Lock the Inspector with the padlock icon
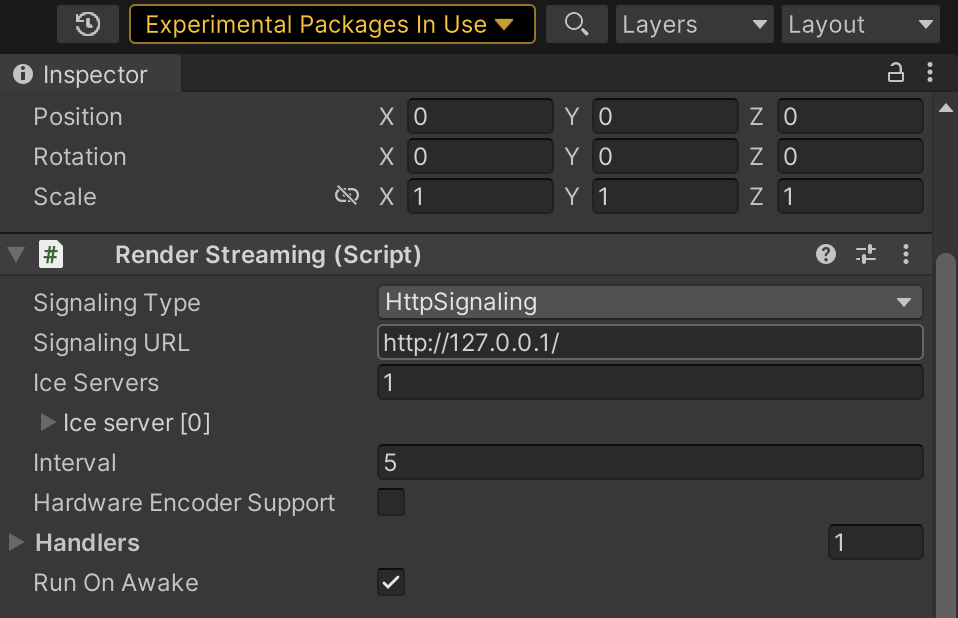The height and width of the screenshot is (618, 958). (x=895, y=72)
